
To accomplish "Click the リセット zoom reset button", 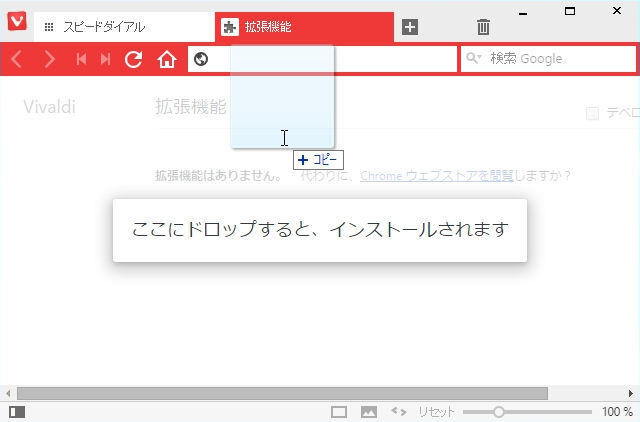I will tap(436, 412).
